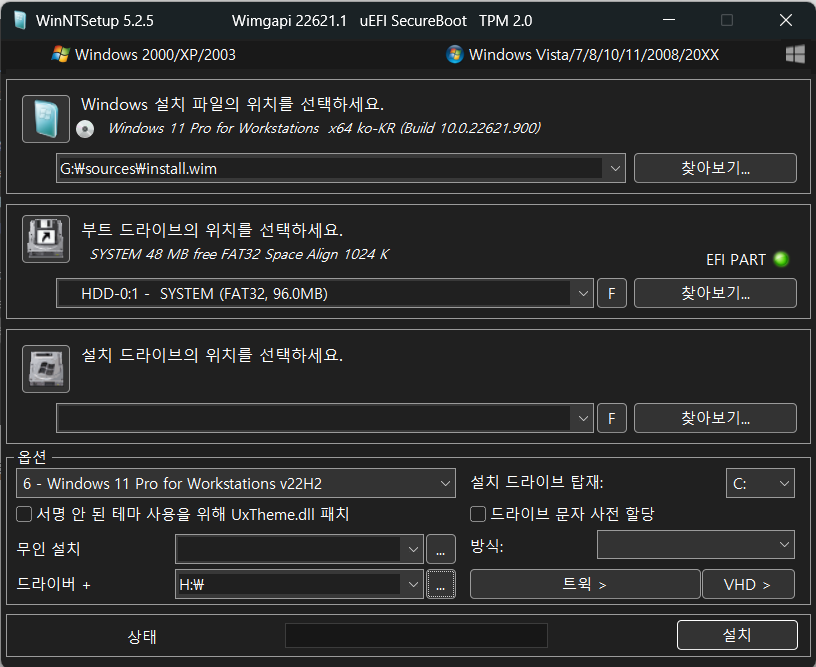
Task: Open the 드라이버 H:\ path dropdown
Action: pos(413,584)
